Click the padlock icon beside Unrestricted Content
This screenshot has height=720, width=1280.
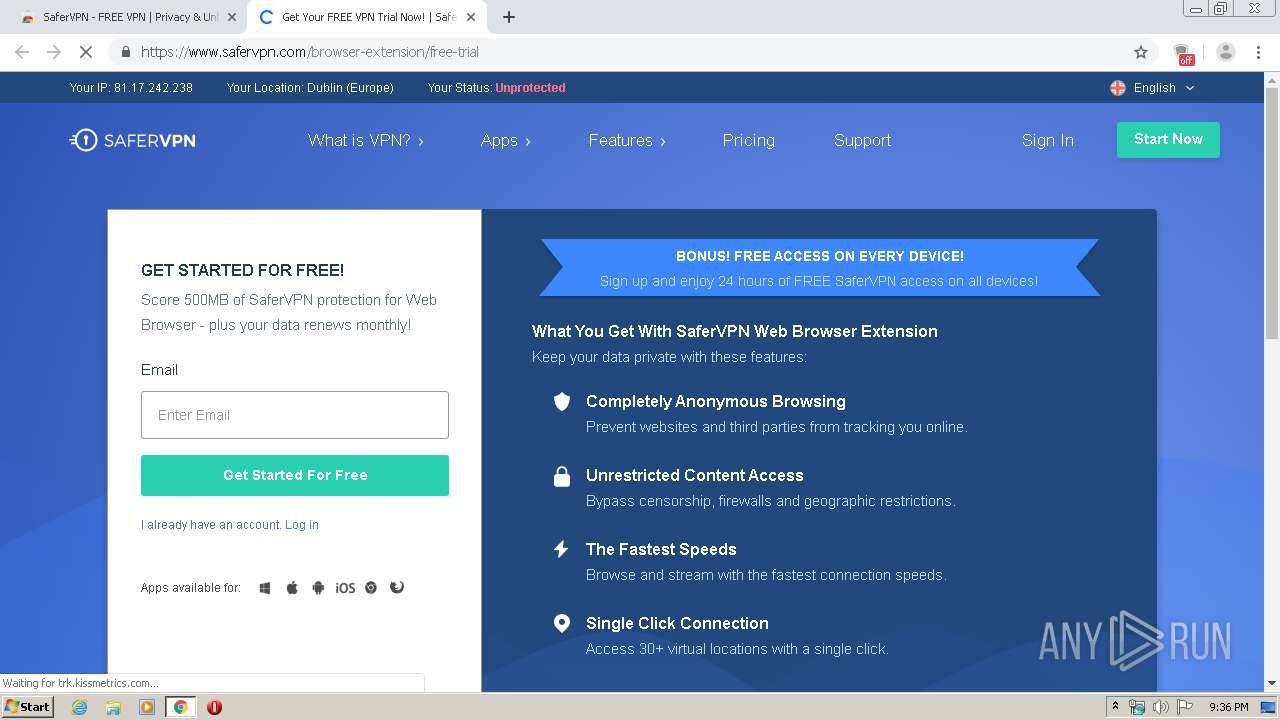pos(562,476)
